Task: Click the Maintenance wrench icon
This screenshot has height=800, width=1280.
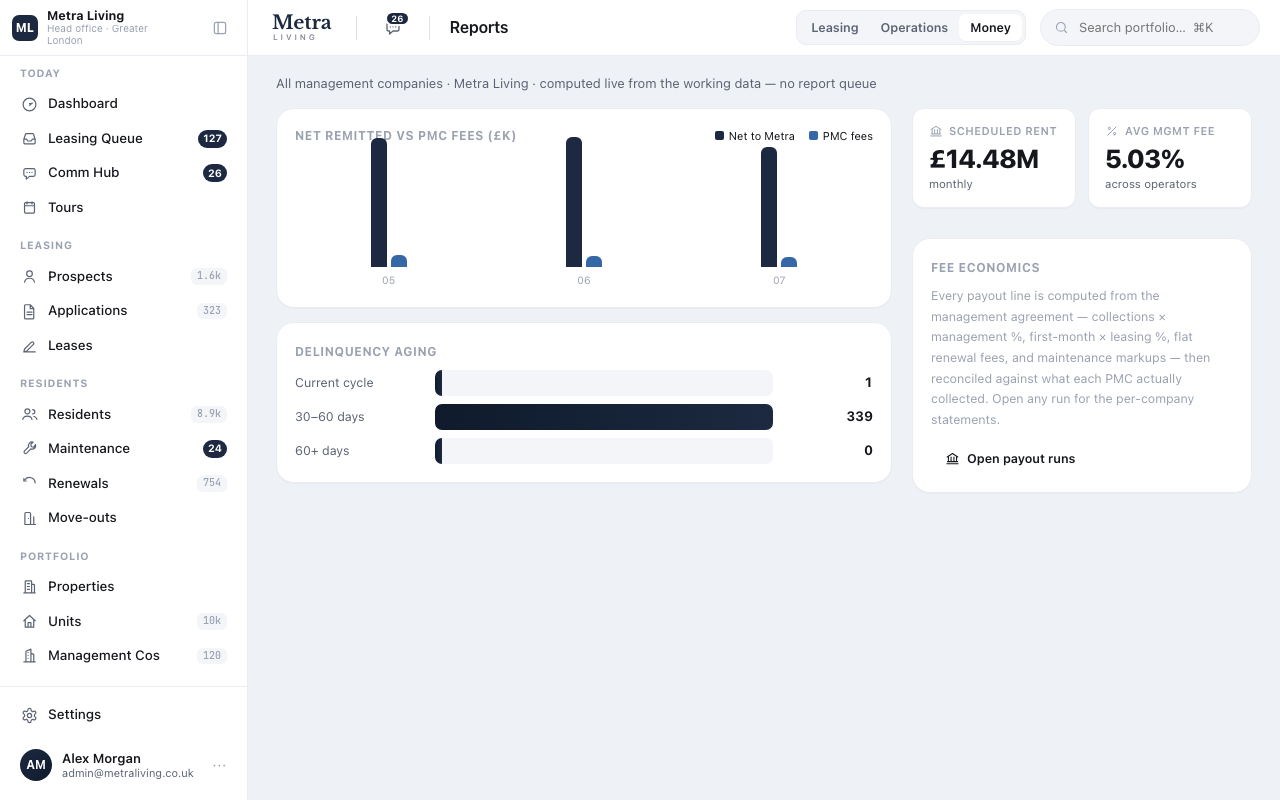Action: click(x=29, y=449)
